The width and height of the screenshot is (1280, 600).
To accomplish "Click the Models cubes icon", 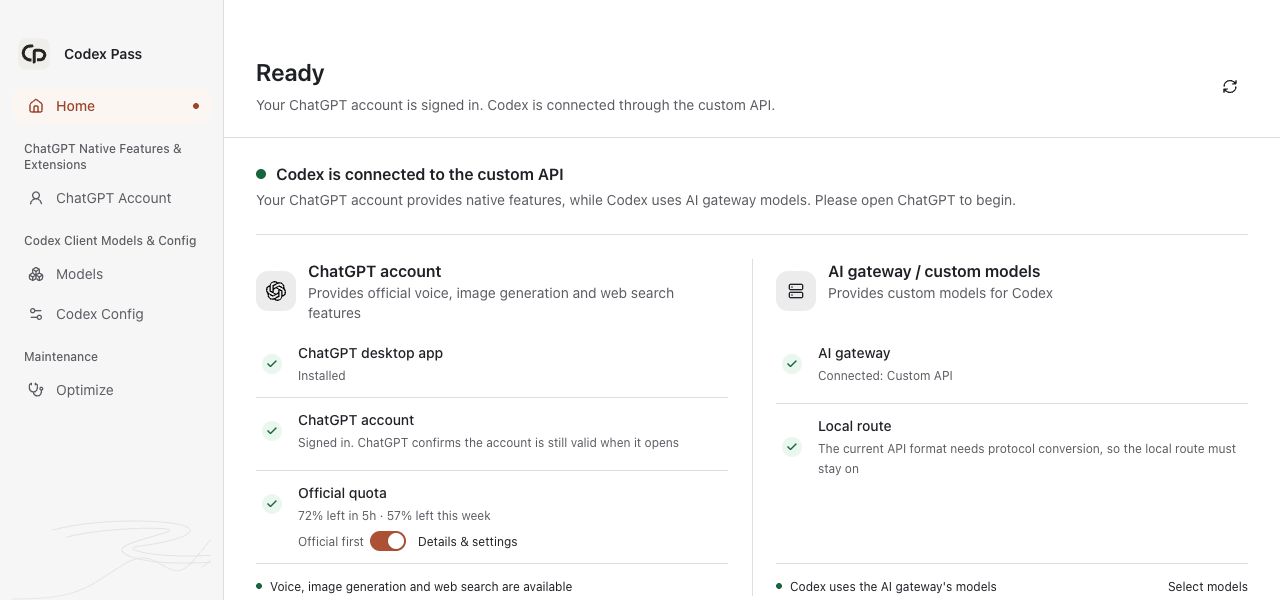I will tap(36, 274).
